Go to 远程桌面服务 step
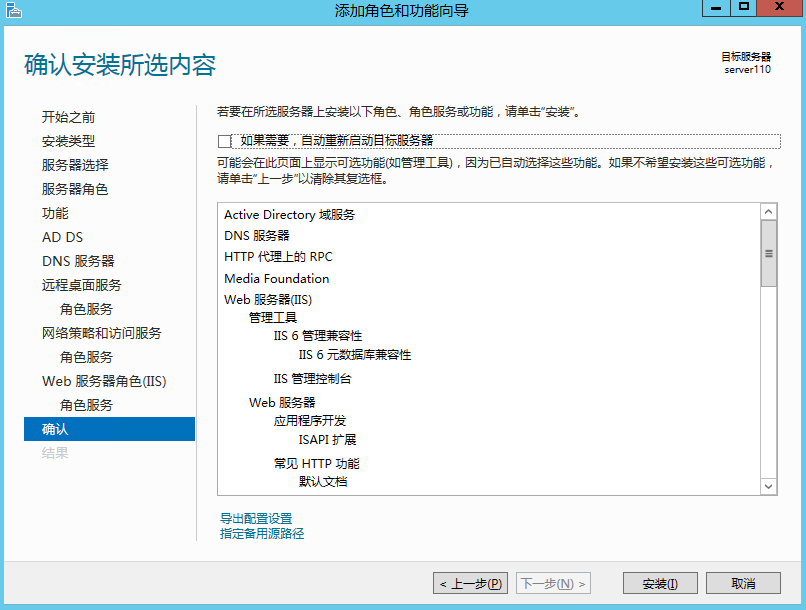Image resolution: width=806 pixels, height=610 pixels. click(x=81, y=285)
